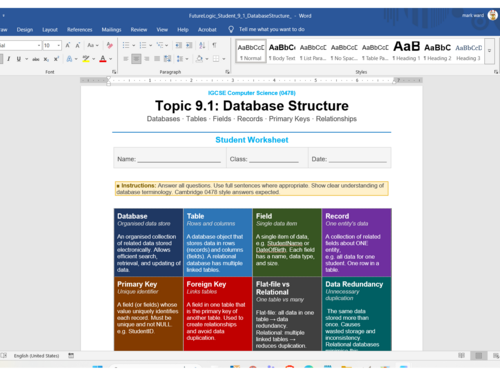Click the Name blank line field

179,160
